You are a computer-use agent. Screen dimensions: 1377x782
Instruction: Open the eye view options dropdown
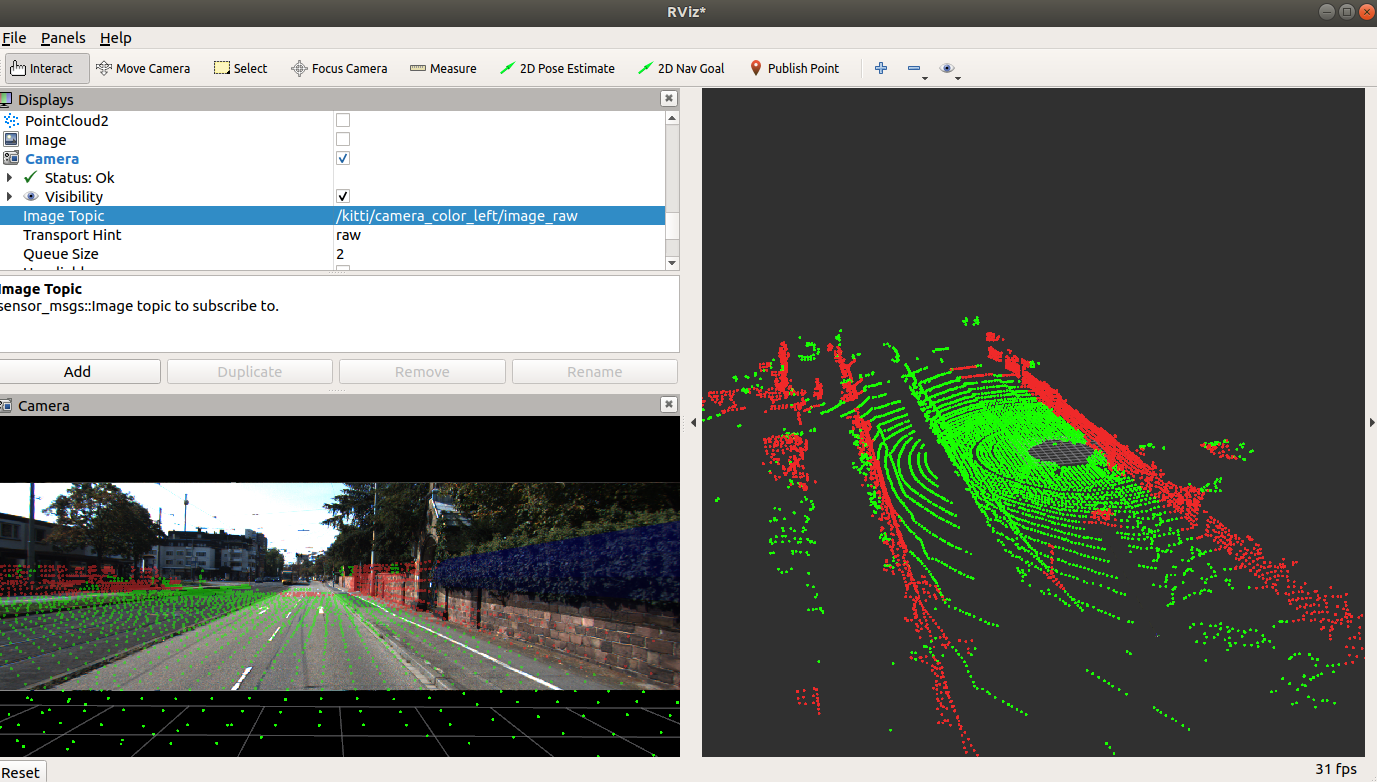950,69
